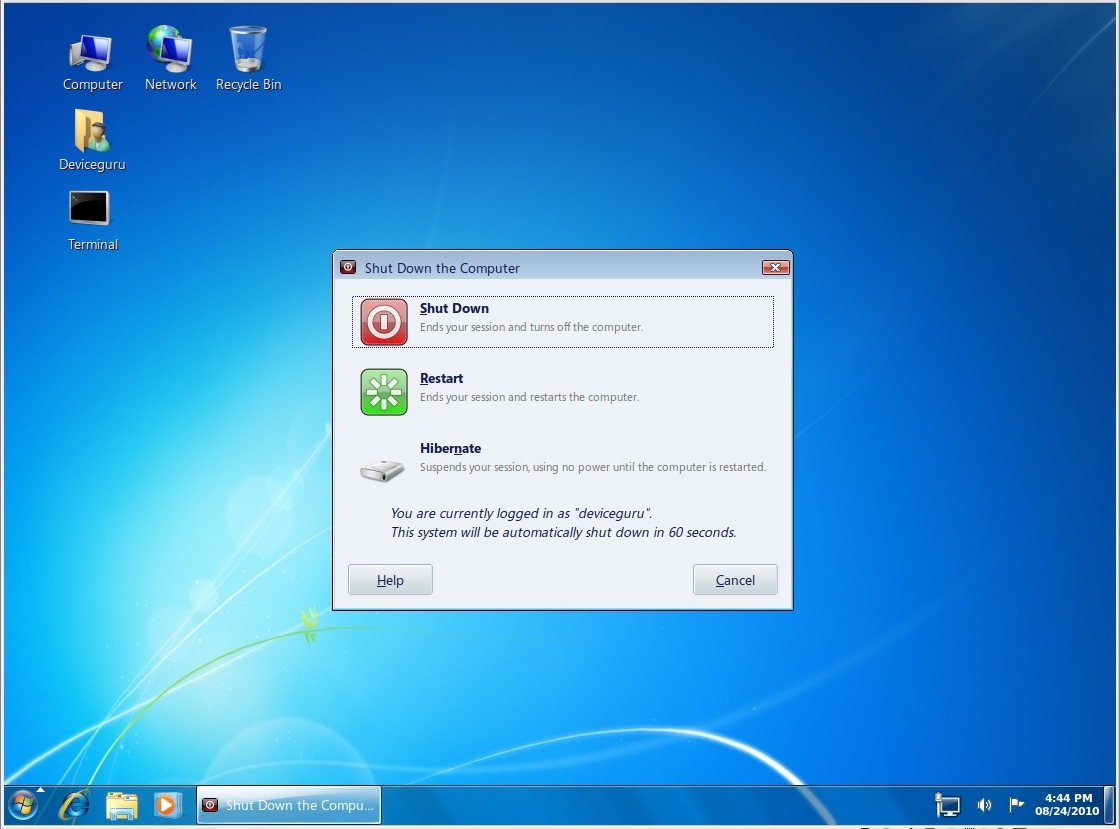Choose the Restart option label

click(441, 378)
